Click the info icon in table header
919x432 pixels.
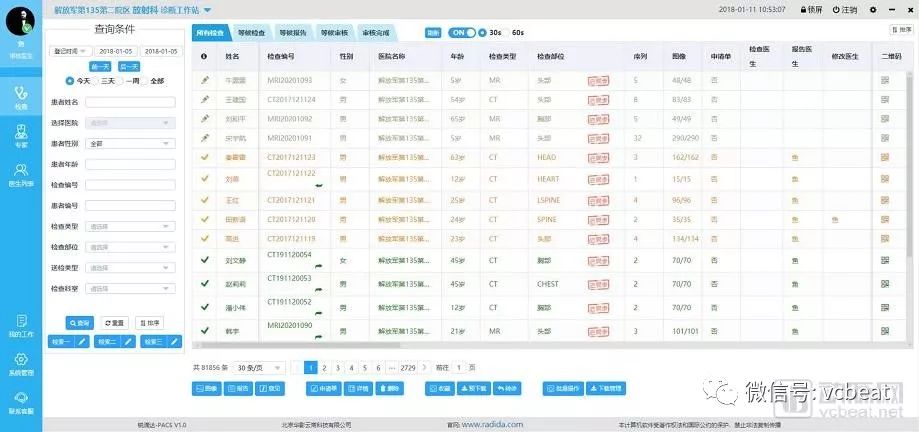(204, 57)
